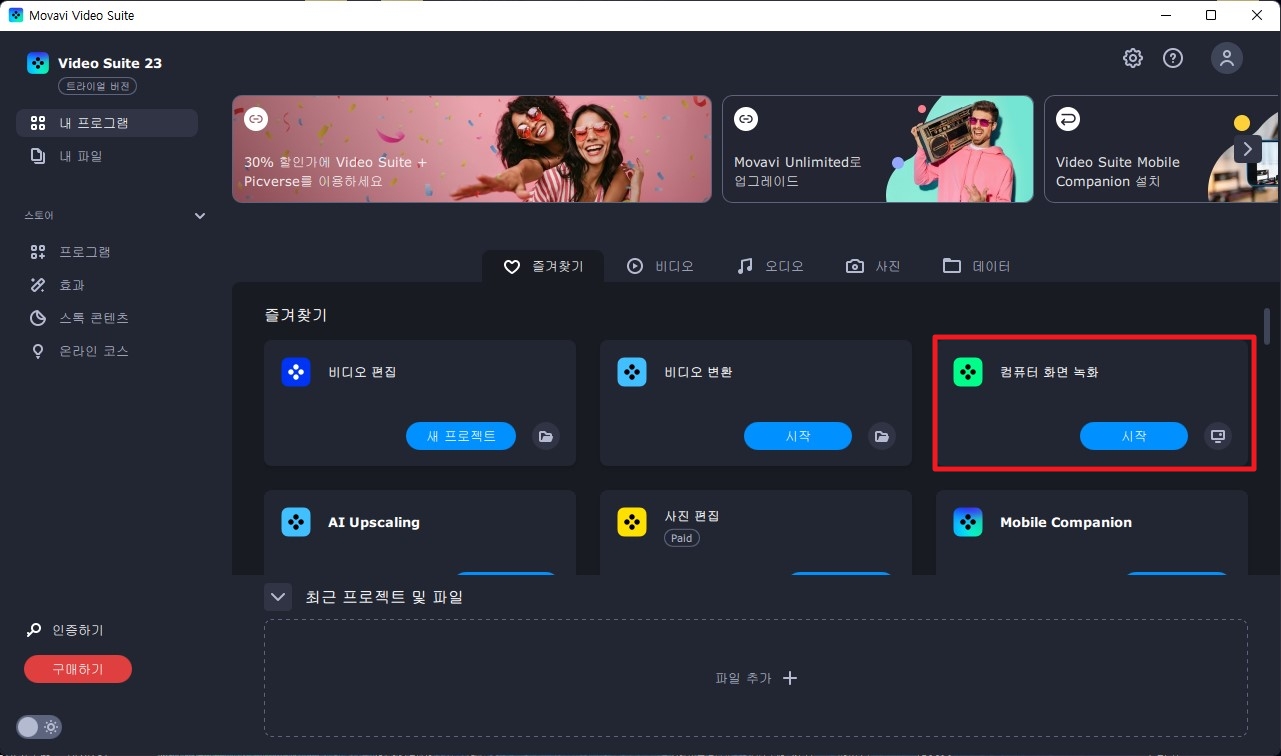Screen dimensions: 1281x756
Task: Click 시작 button in 컴퓨터 화면 녹화 card
Action: coord(1134,436)
